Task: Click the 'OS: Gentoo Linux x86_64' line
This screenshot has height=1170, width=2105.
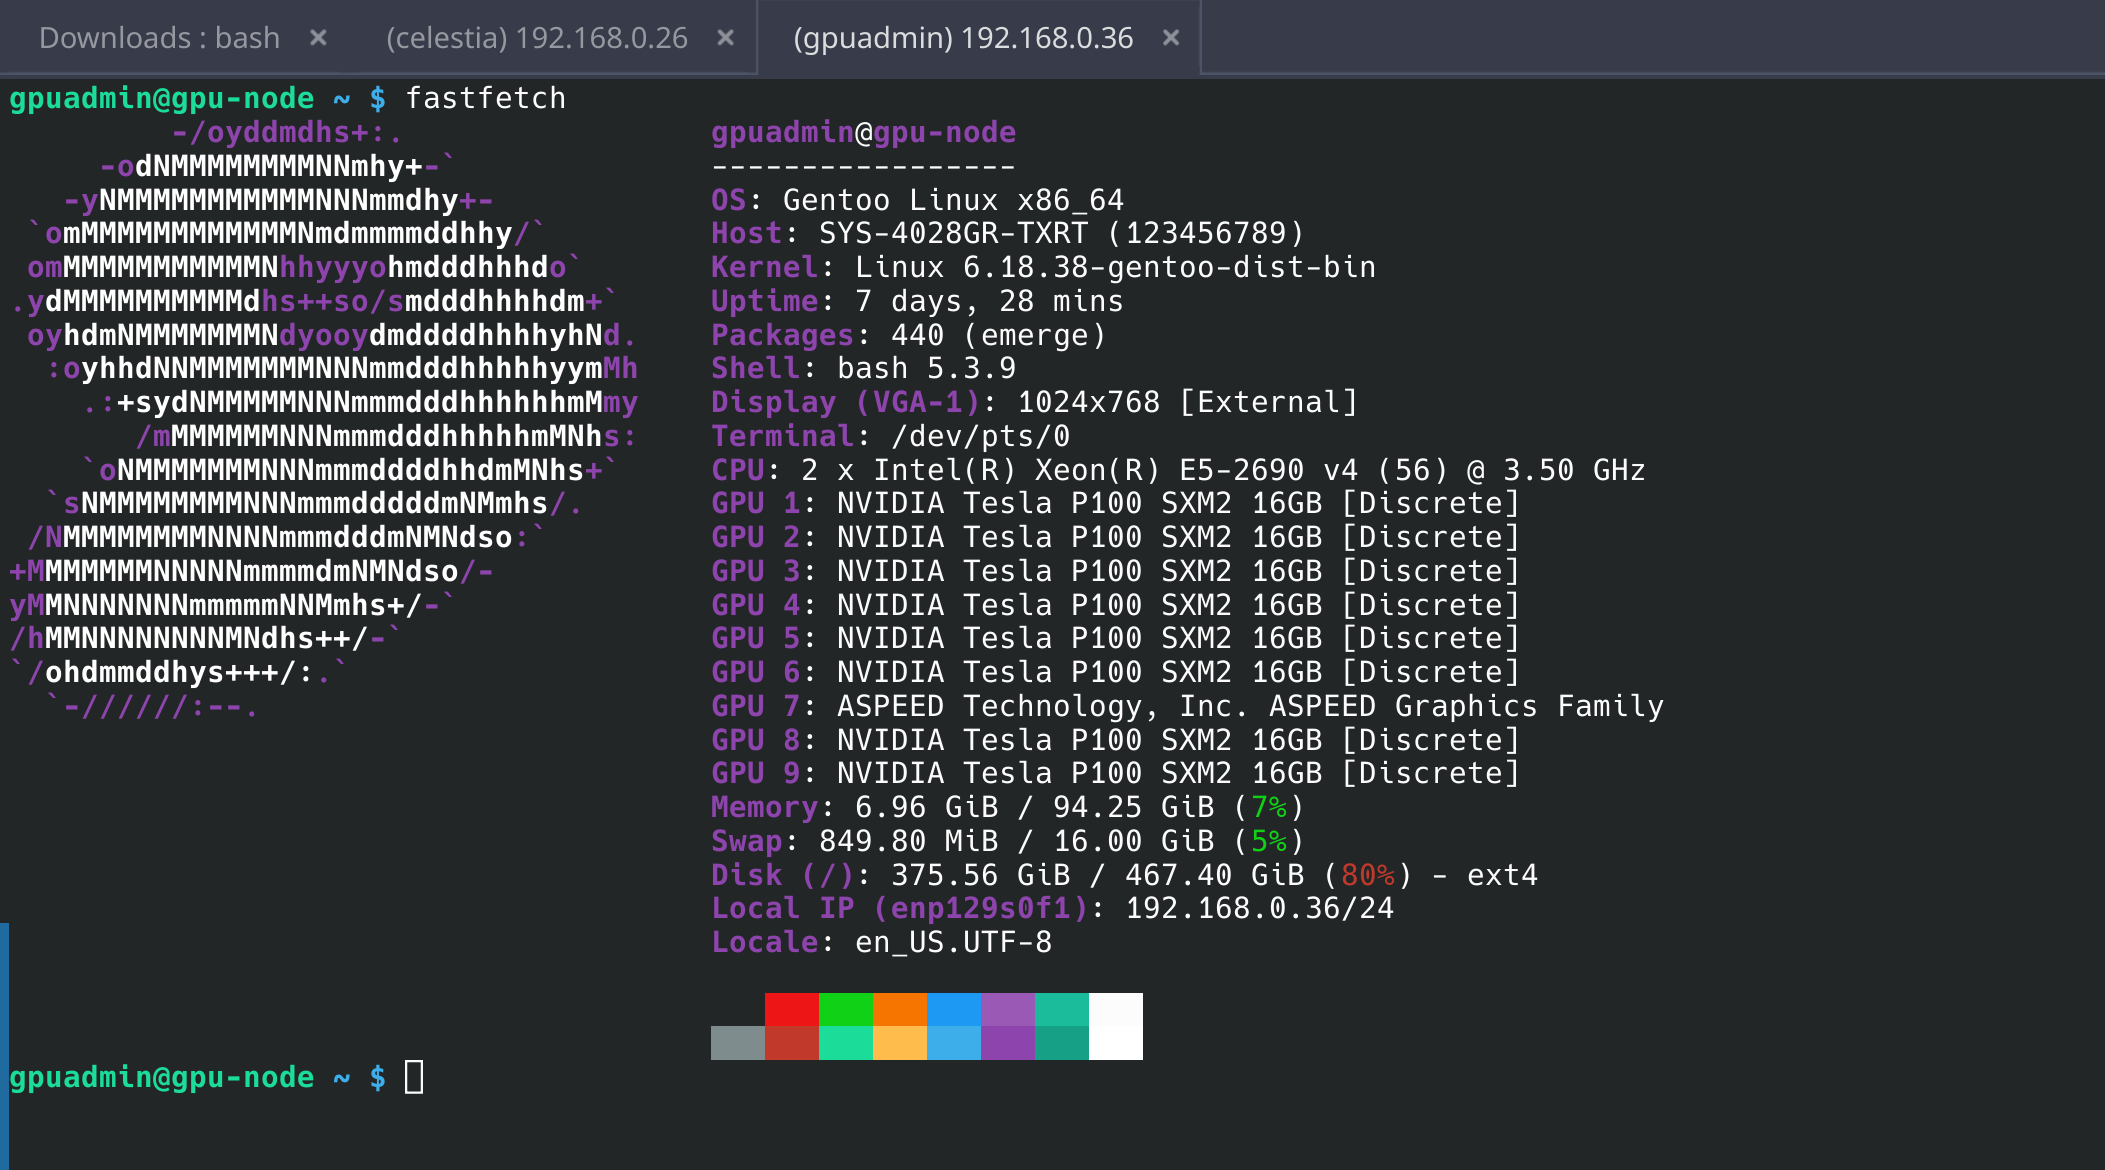Action: point(917,200)
